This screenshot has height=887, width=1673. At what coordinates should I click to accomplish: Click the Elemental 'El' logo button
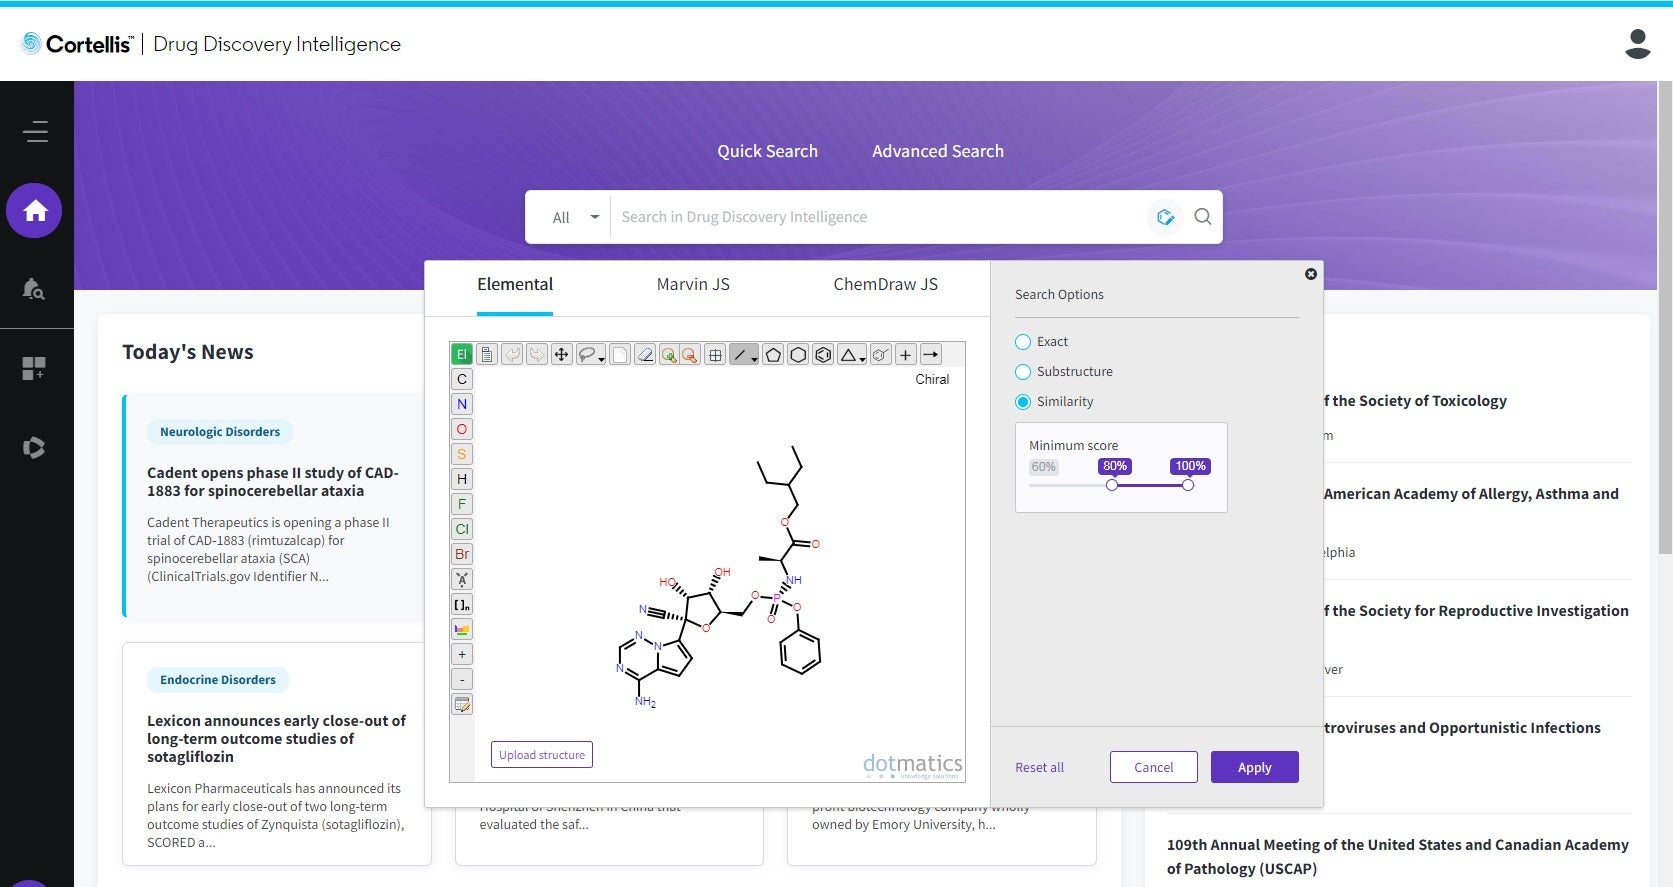(461, 354)
